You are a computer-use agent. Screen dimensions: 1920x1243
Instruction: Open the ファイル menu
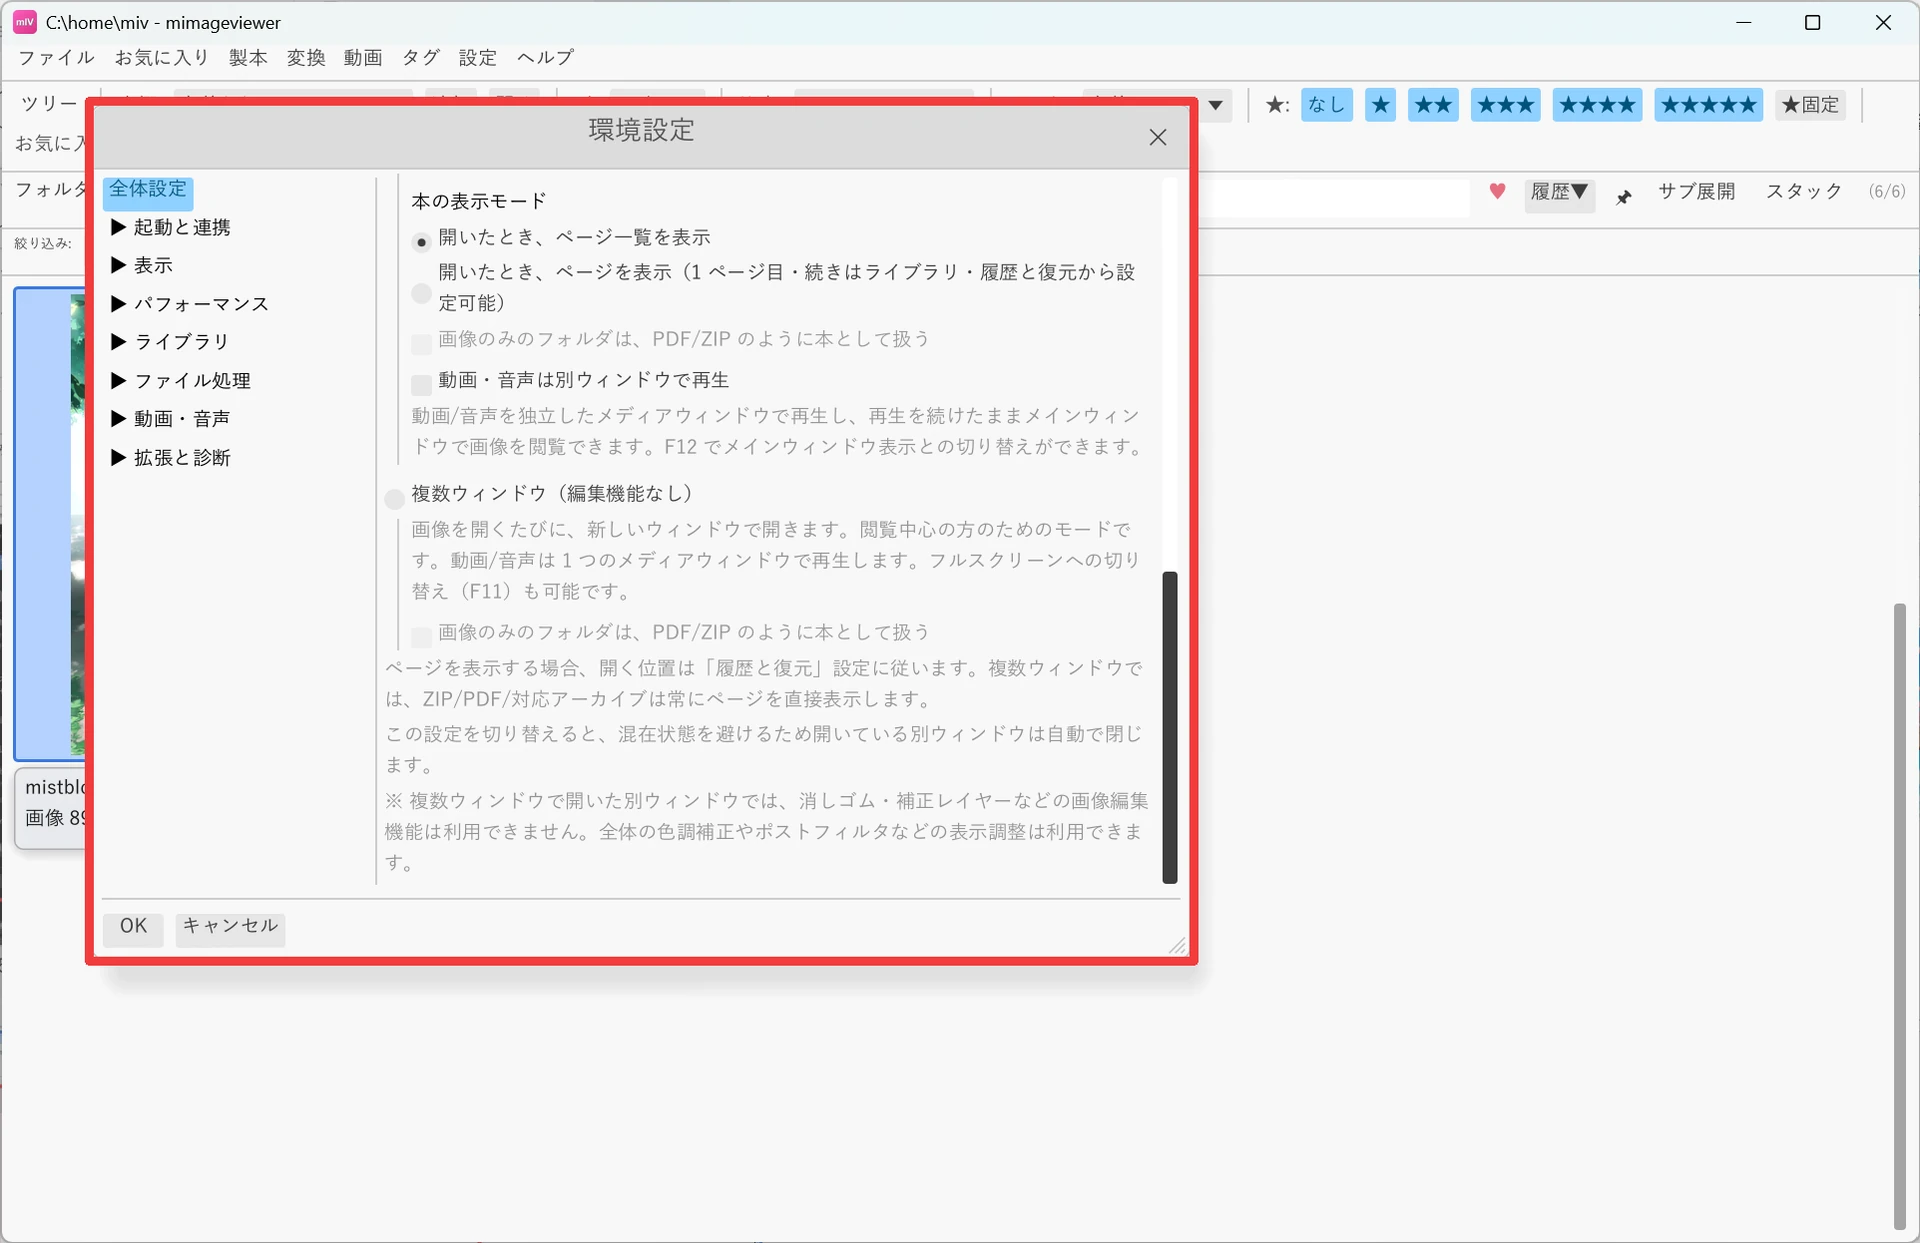(x=56, y=58)
